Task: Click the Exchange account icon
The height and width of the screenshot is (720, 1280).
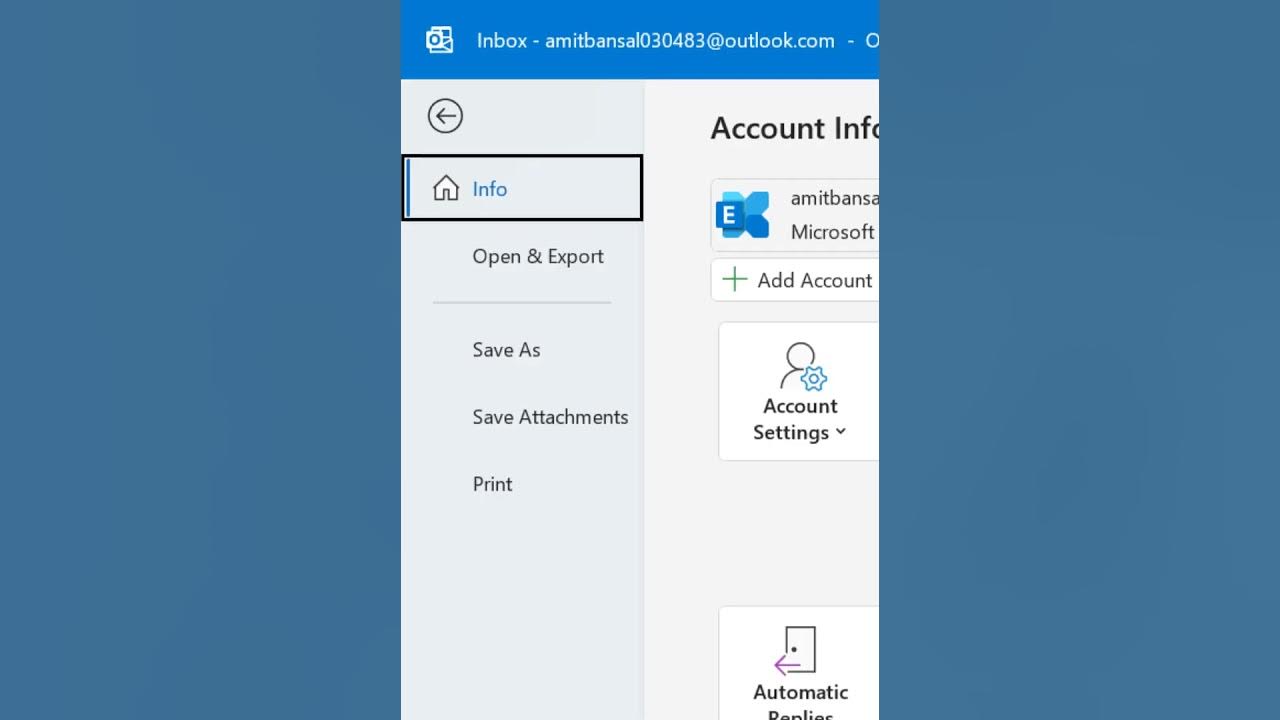Action: pos(743,215)
